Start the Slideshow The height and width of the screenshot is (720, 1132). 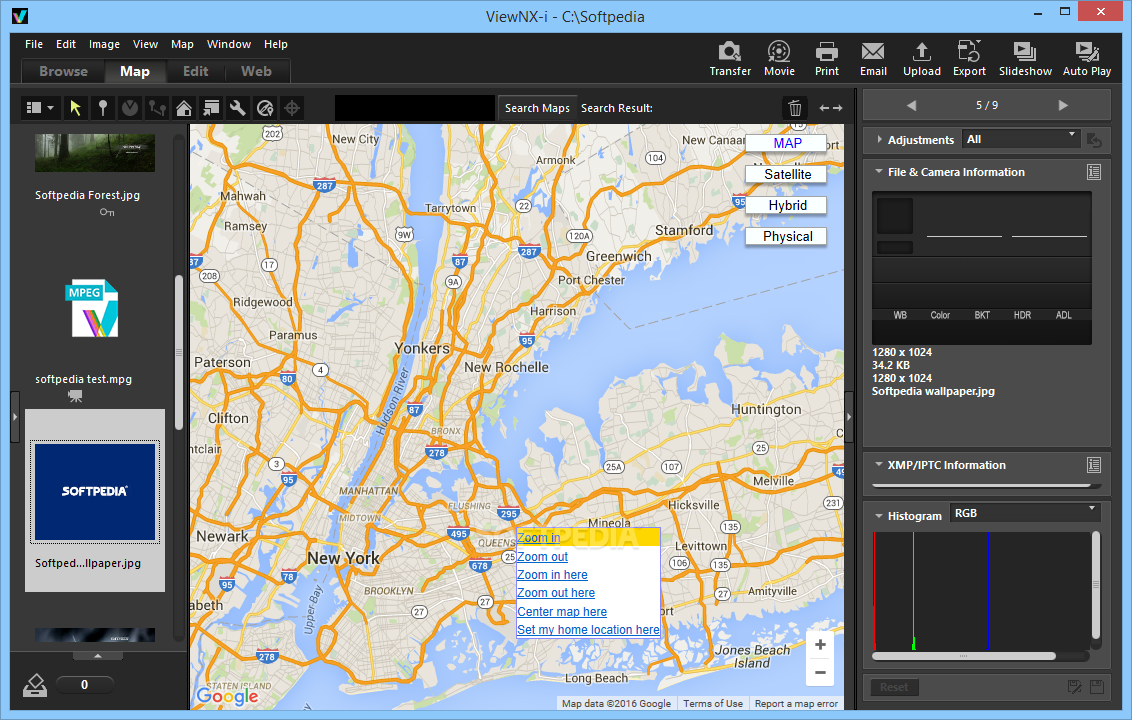(1025, 58)
